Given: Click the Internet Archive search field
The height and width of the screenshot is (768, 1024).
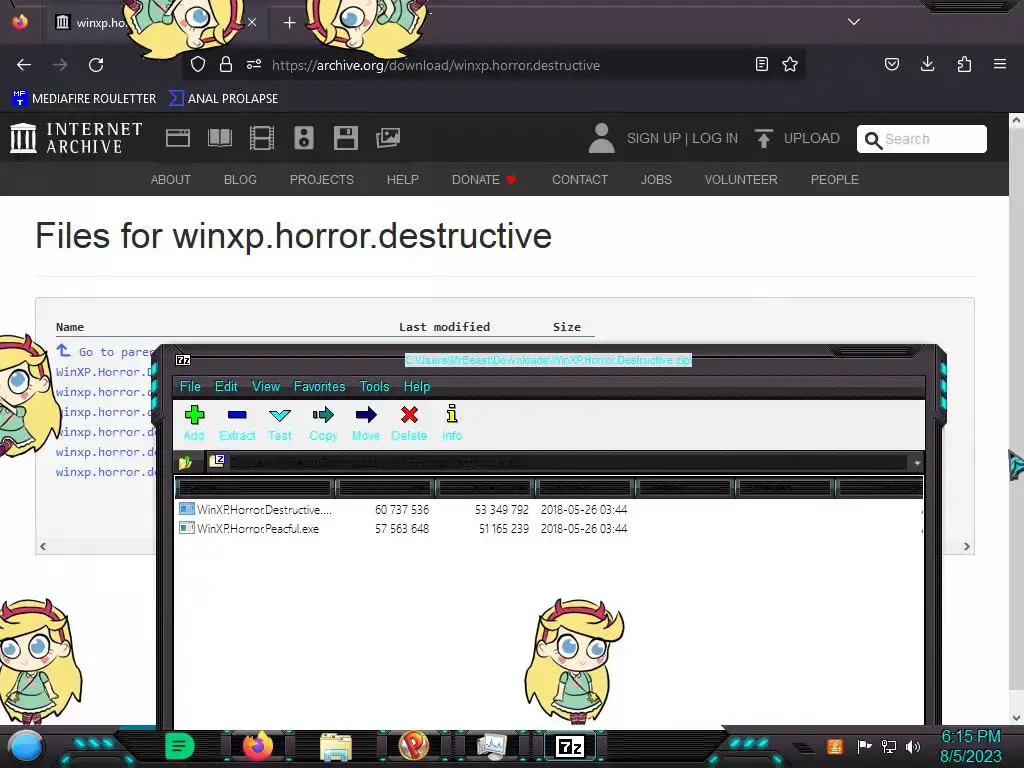Looking at the screenshot, I should tap(921, 139).
